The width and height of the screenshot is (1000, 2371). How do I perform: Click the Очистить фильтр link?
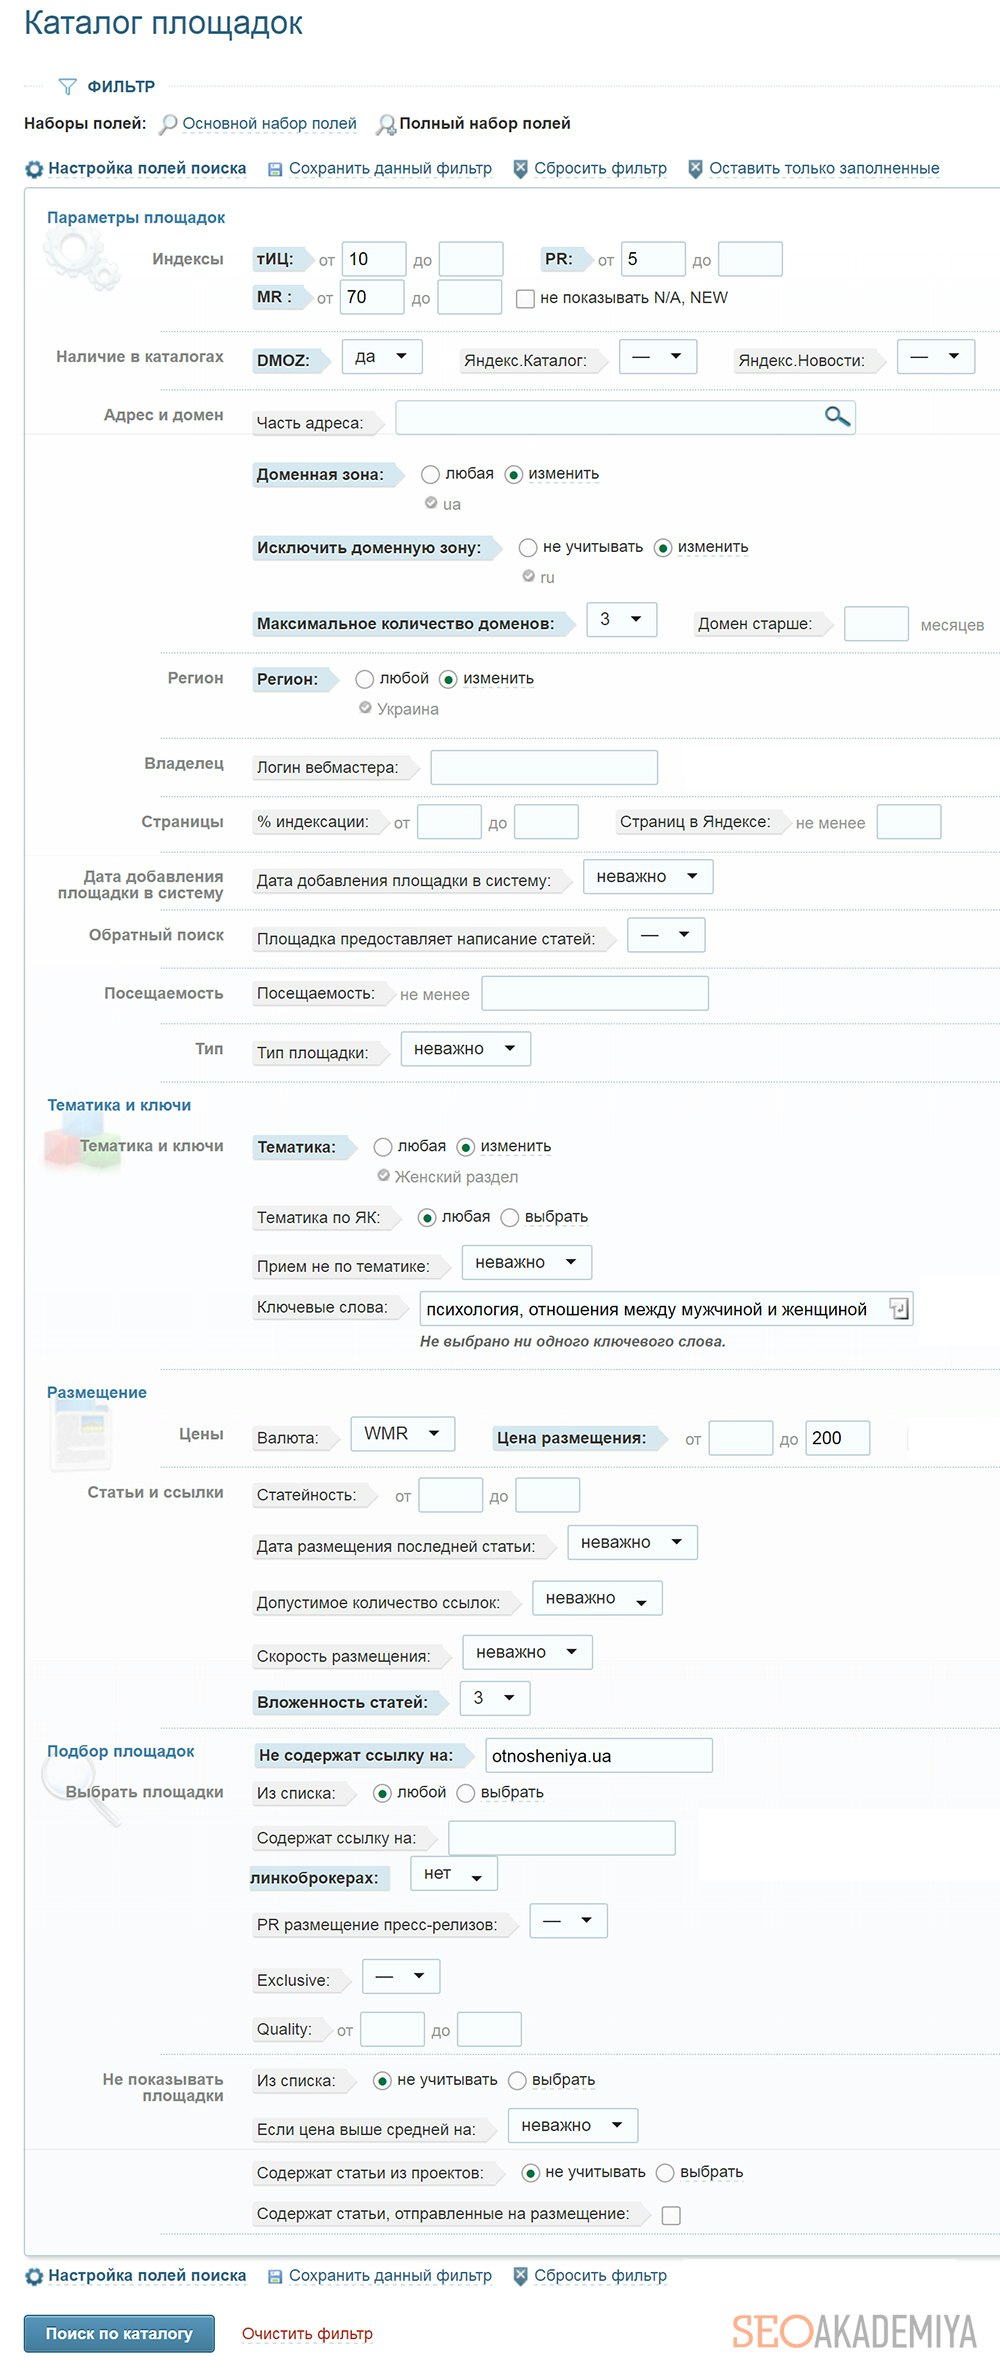[307, 2333]
